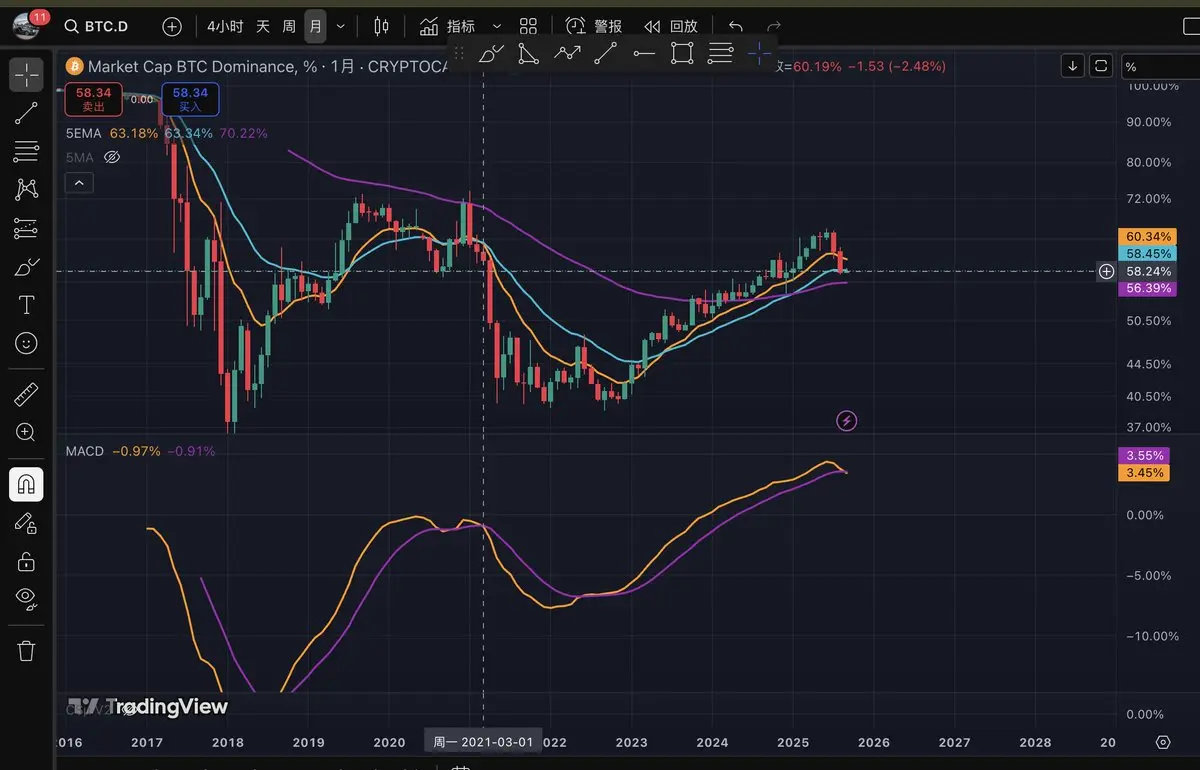Click the square brackets button above price scale
Viewport: 1200px width, 770px height.
click(x=1101, y=66)
